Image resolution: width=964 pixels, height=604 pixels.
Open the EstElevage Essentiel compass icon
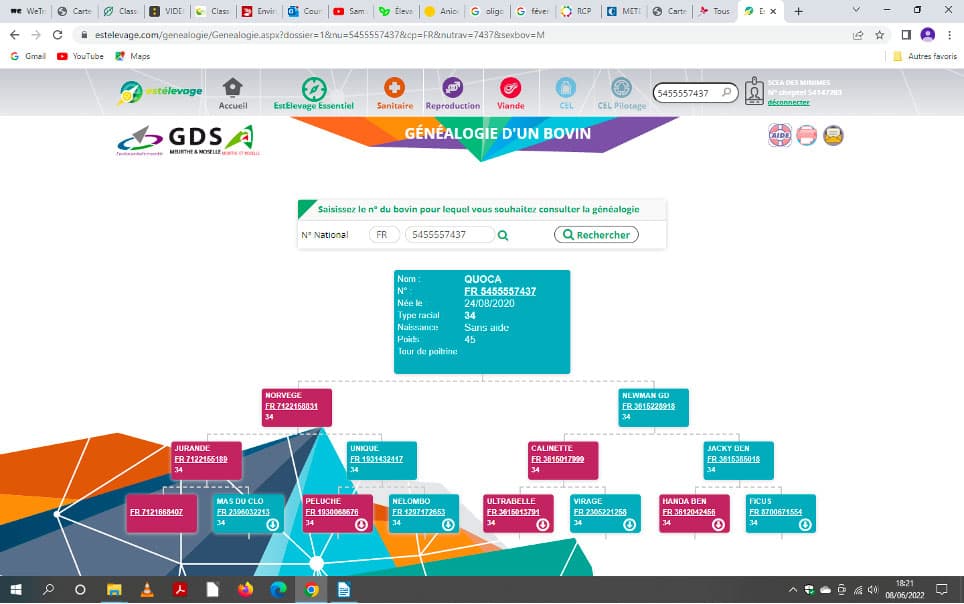tap(314, 89)
